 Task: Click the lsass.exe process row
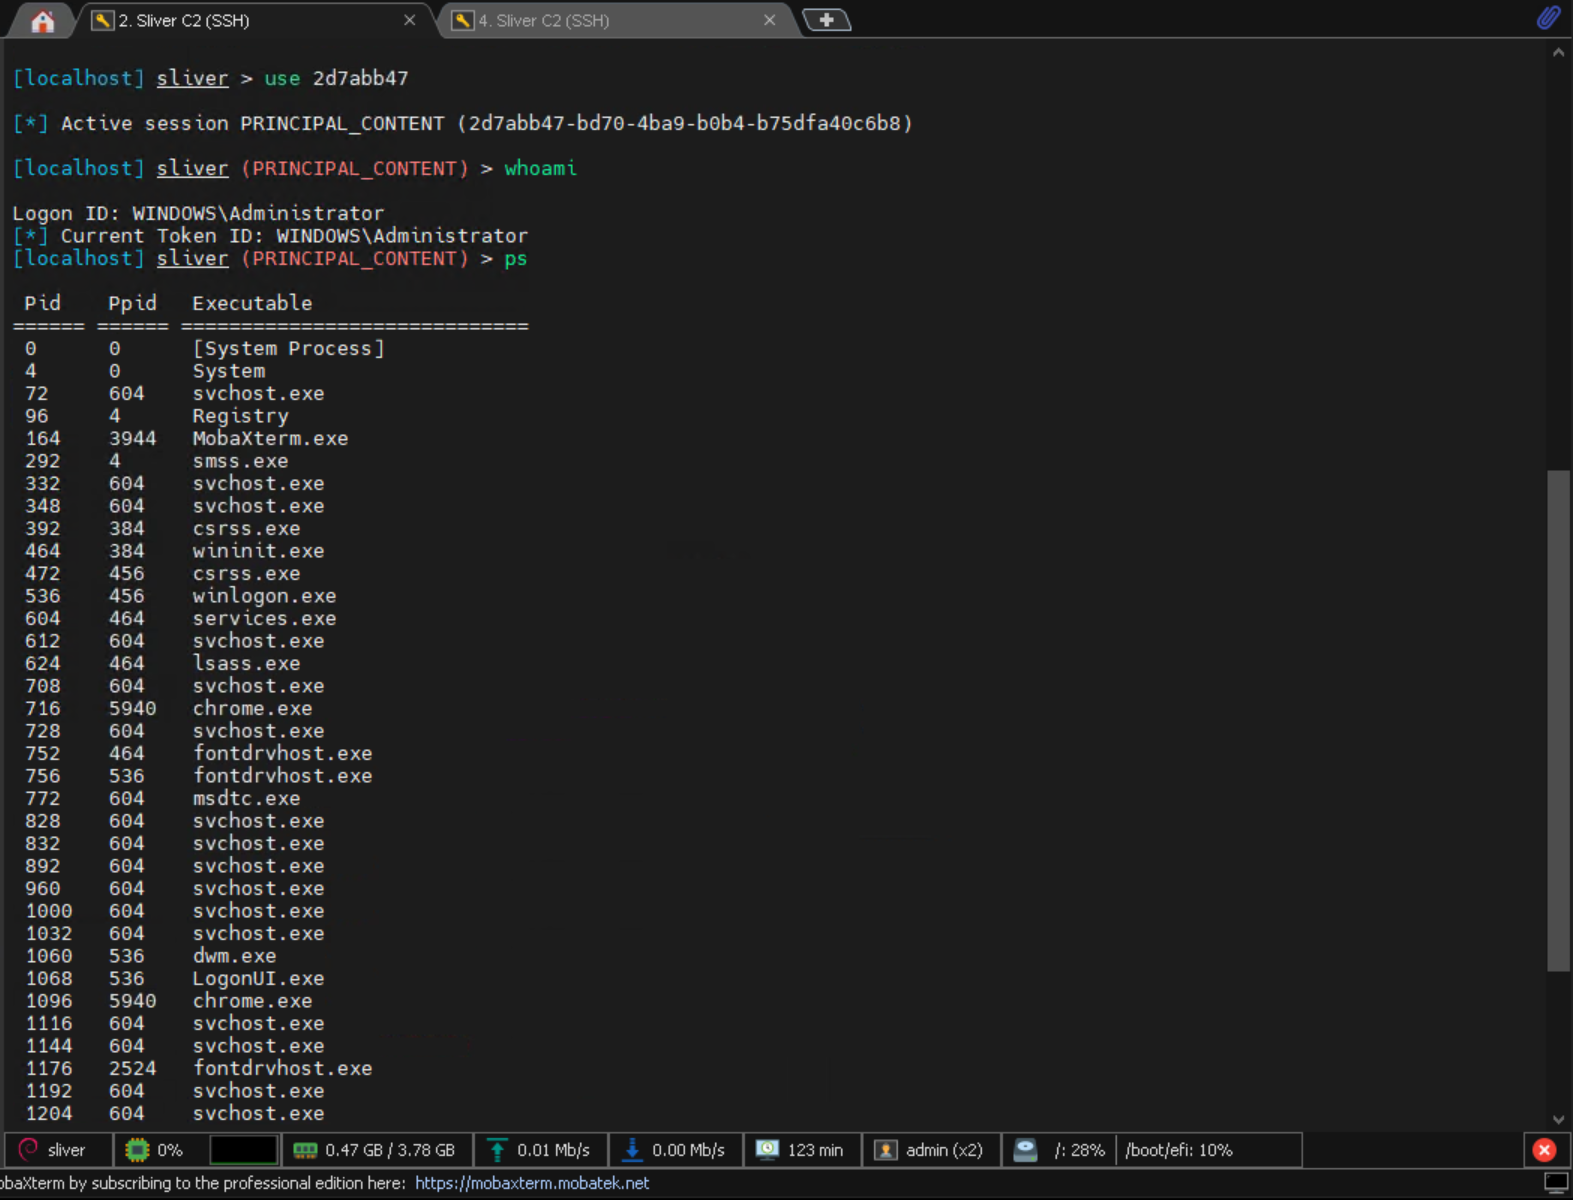[x=162, y=663]
